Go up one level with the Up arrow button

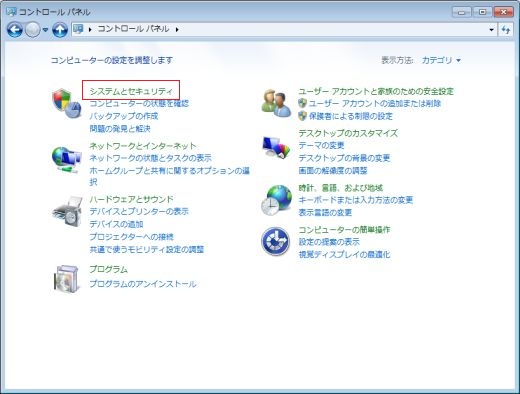click(x=60, y=30)
